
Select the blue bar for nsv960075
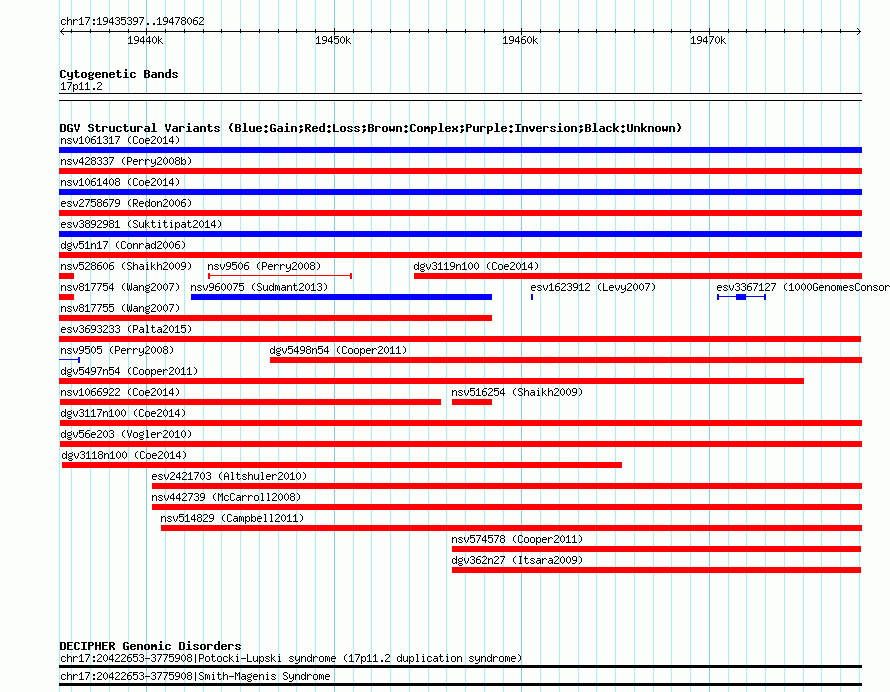[341, 297]
